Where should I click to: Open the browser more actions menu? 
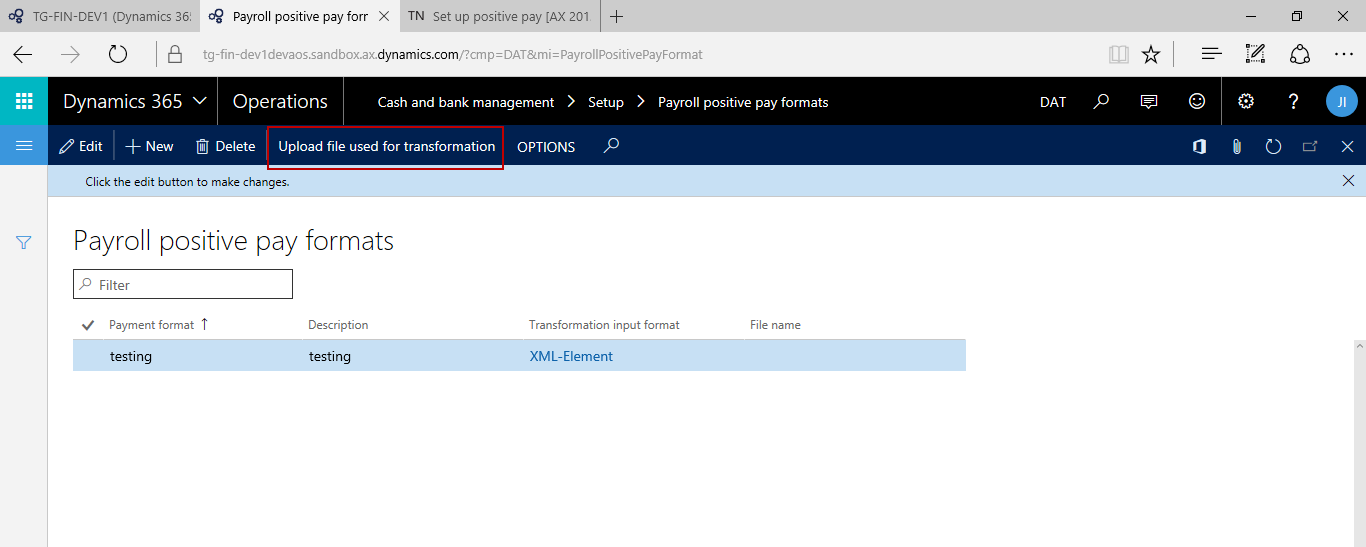(x=1344, y=54)
